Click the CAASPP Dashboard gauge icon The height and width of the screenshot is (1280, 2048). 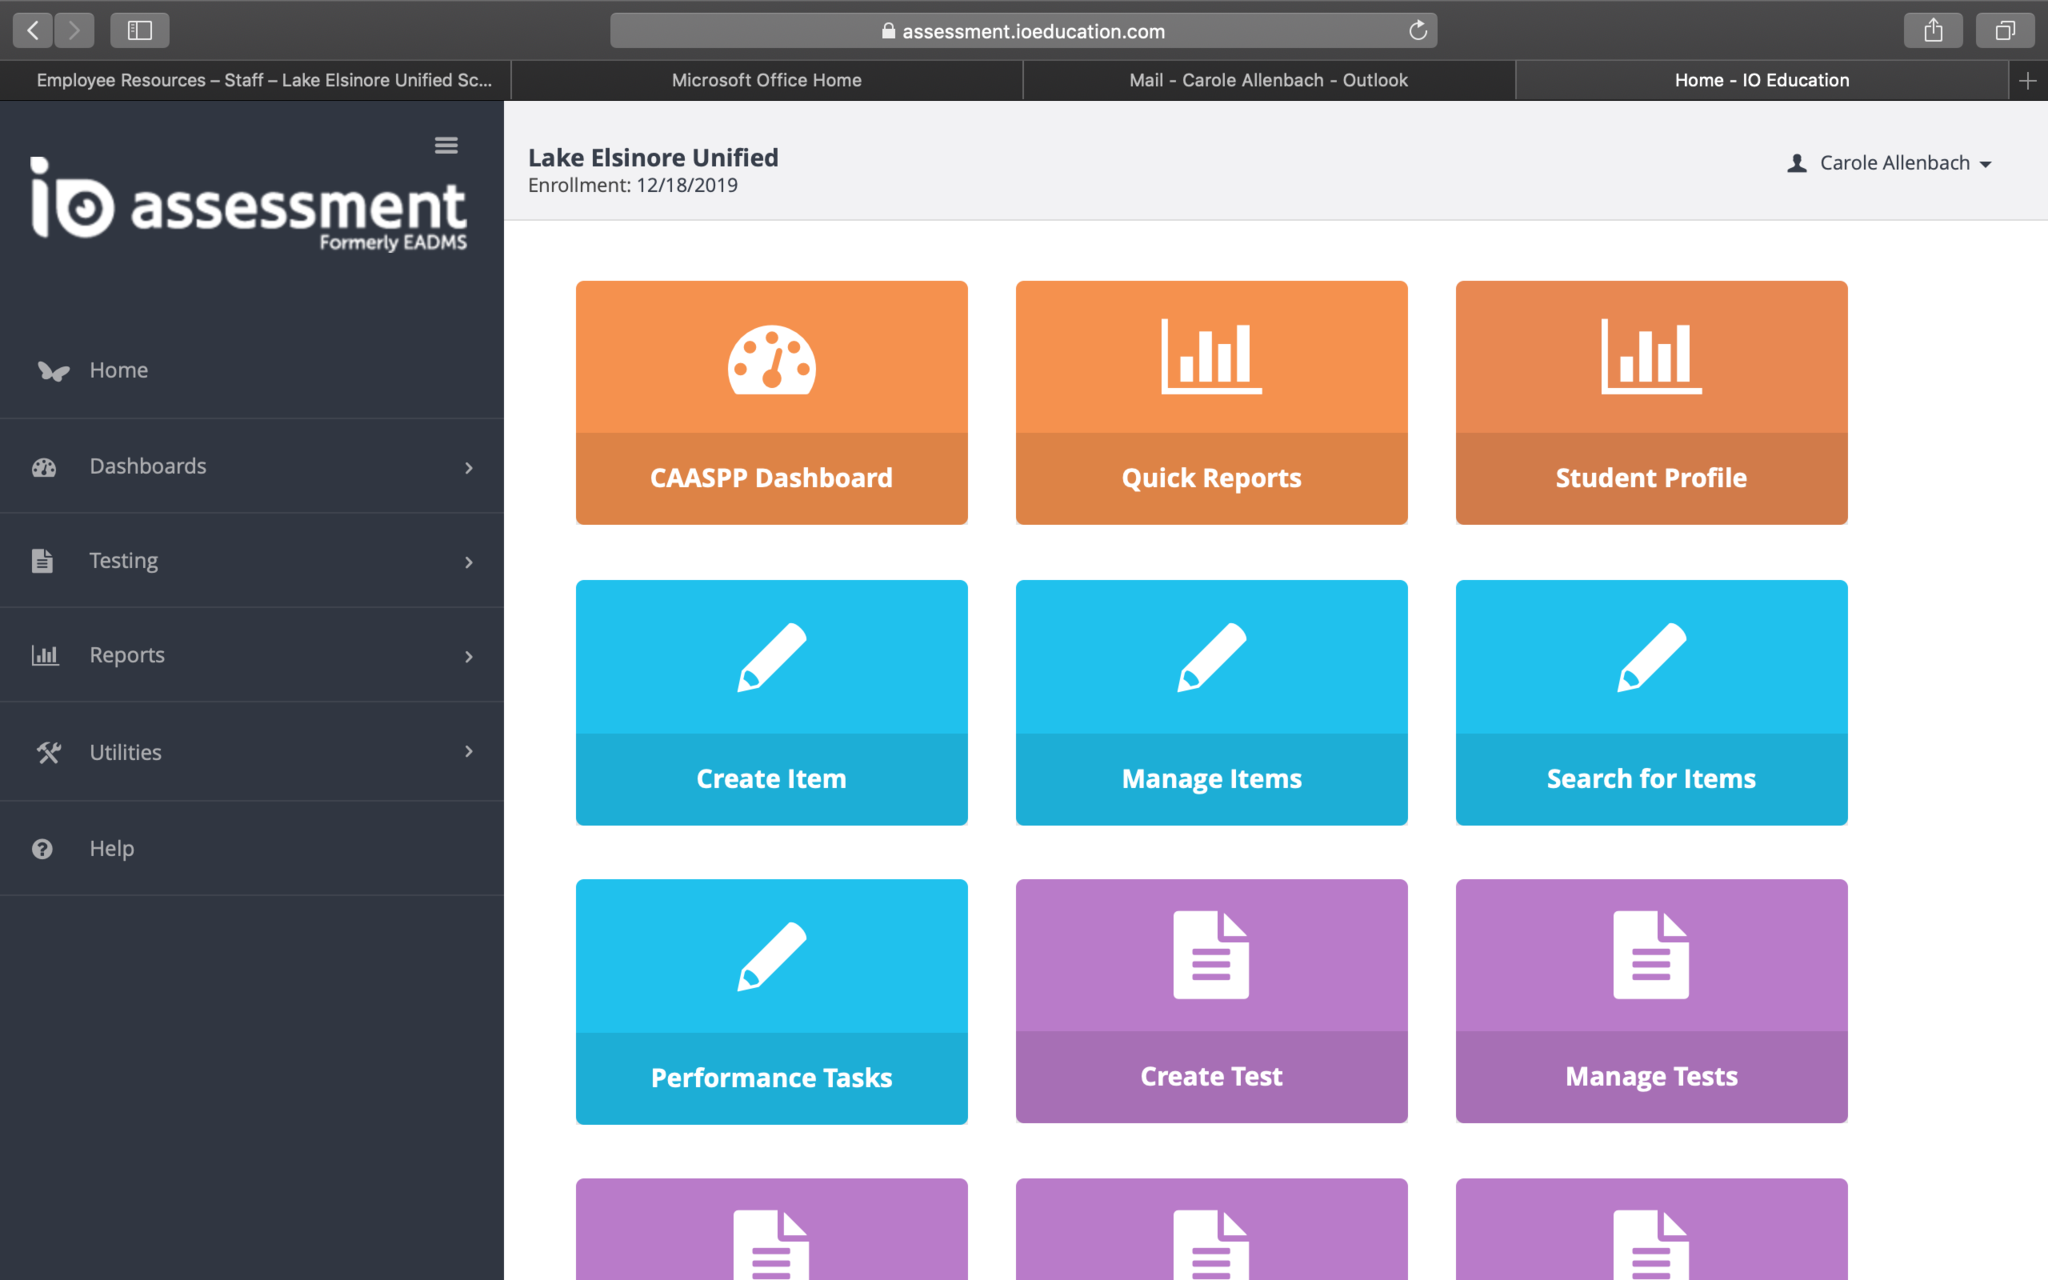click(x=771, y=359)
